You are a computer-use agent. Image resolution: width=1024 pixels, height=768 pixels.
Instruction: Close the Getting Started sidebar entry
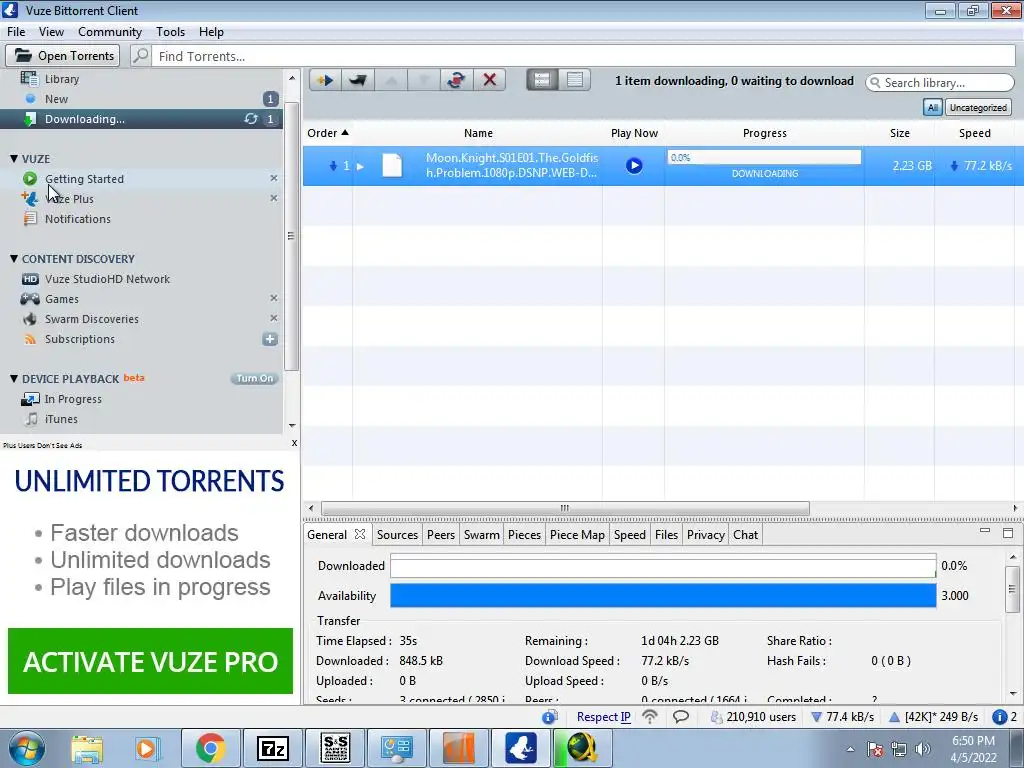[x=274, y=178]
